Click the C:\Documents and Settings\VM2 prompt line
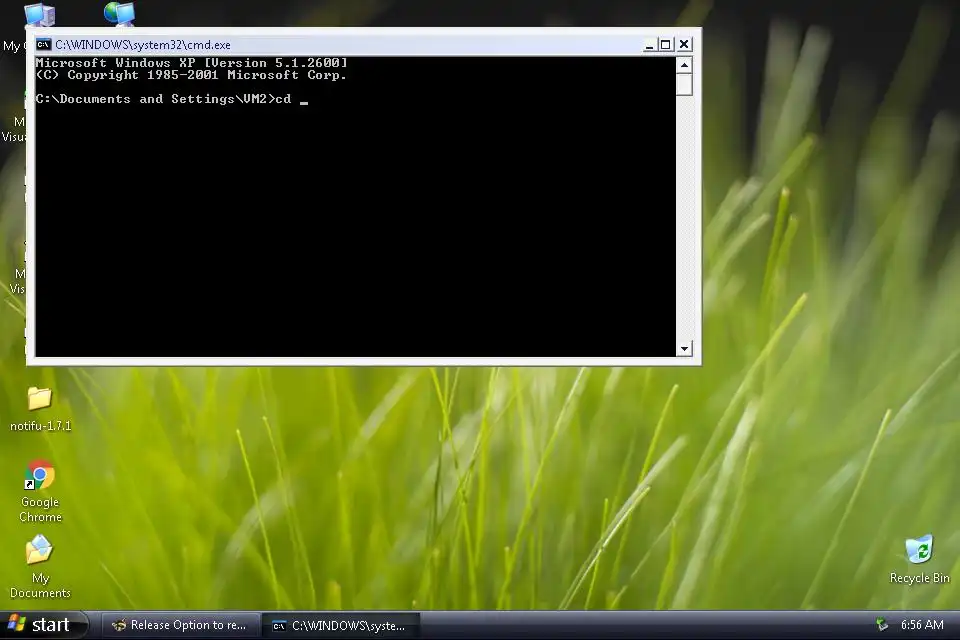This screenshot has height=640, width=960. click(x=172, y=99)
